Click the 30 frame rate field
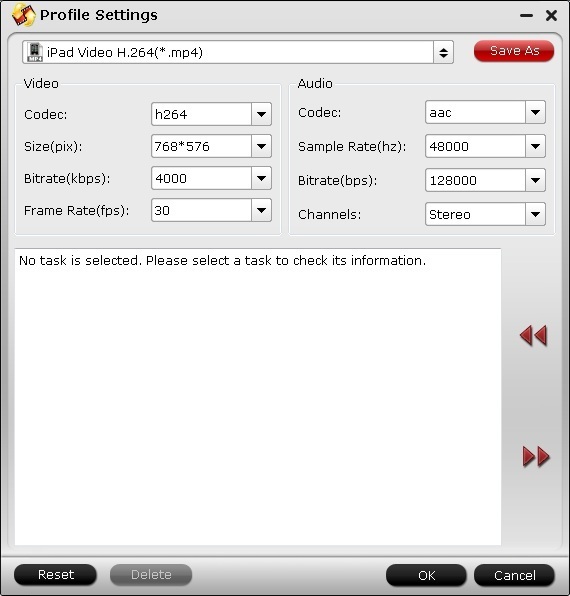 click(201, 210)
